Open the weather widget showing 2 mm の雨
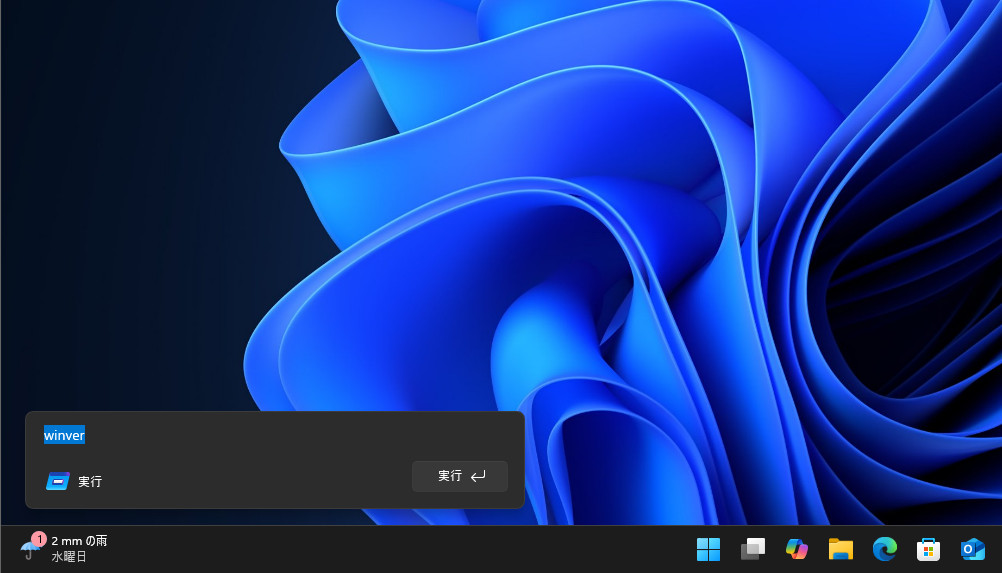This screenshot has height=573, width=1002. [63, 549]
